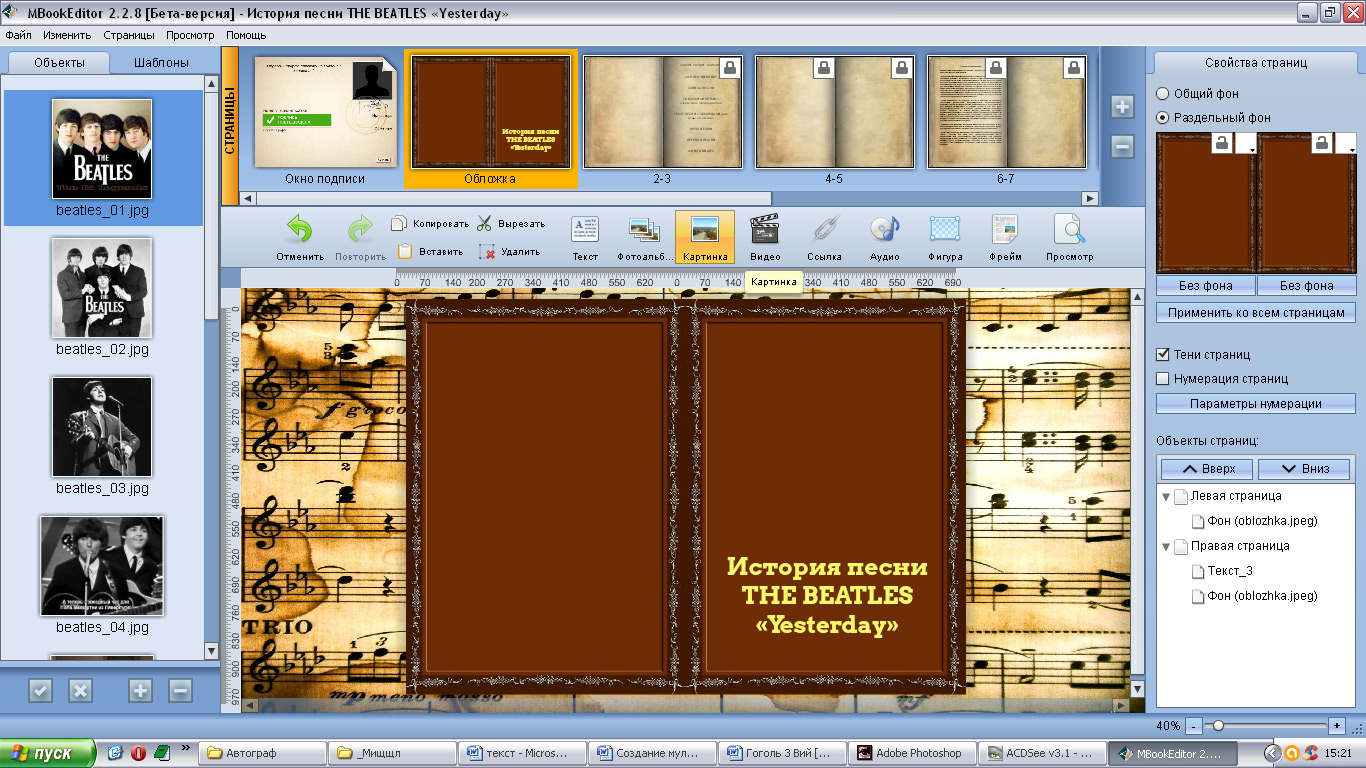Screen dimensions: 1366x768
Task: Click lock icon on pages 2-3 thumbnail
Action: (730, 68)
